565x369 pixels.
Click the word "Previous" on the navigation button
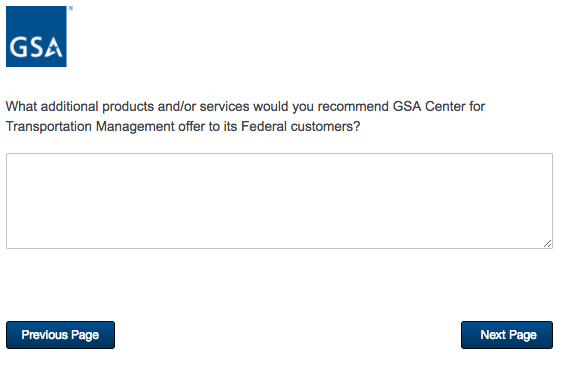pos(45,335)
